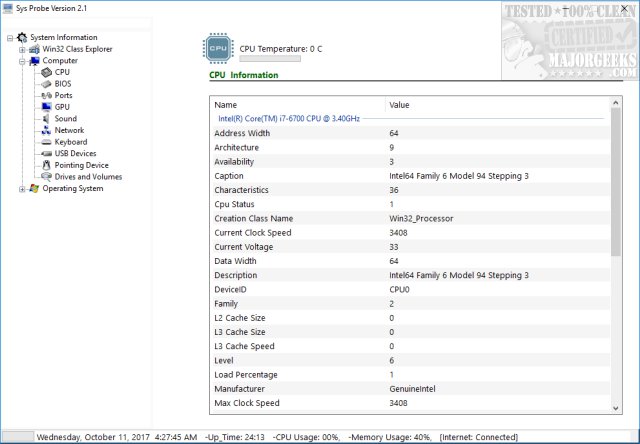Select the BIOS chip icon
640x444 pixels.
click(x=46, y=84)
